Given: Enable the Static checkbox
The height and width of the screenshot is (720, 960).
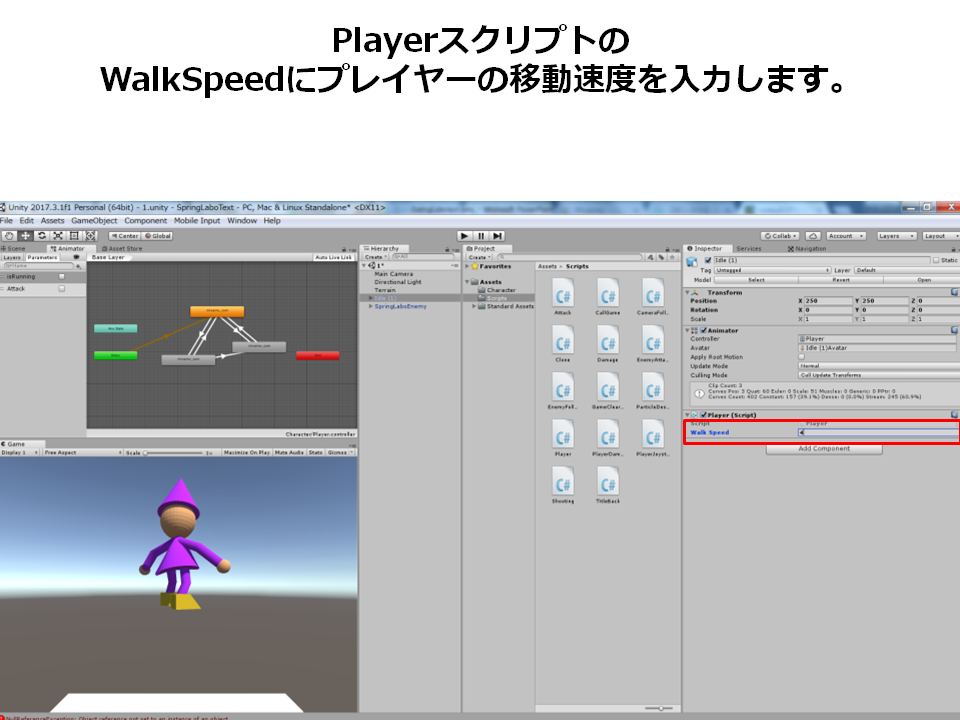Looking at the screenshot, I should click(936, 260).
